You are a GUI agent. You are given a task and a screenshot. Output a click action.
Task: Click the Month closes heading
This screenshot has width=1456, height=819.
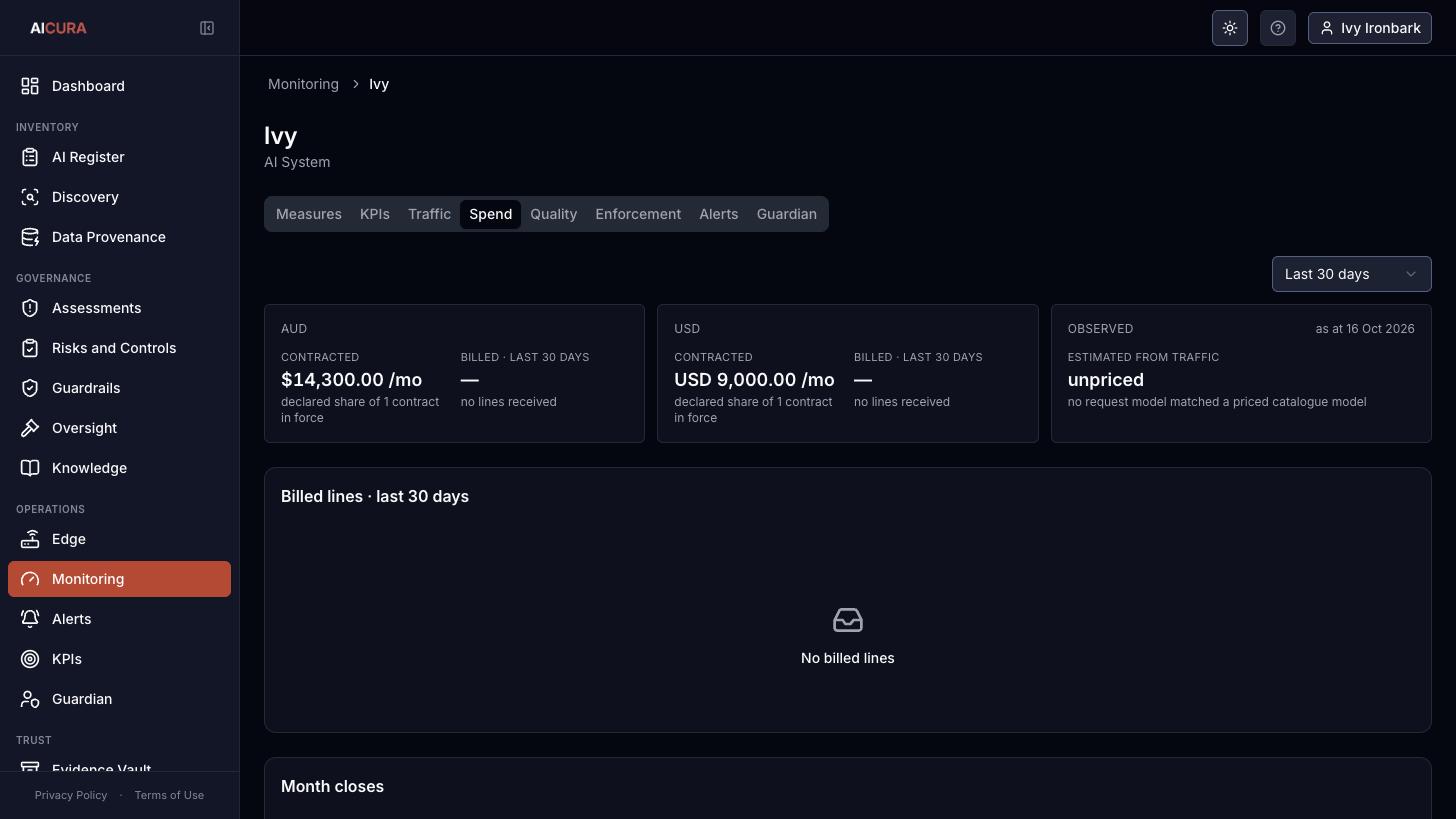[x=332, y=787]
